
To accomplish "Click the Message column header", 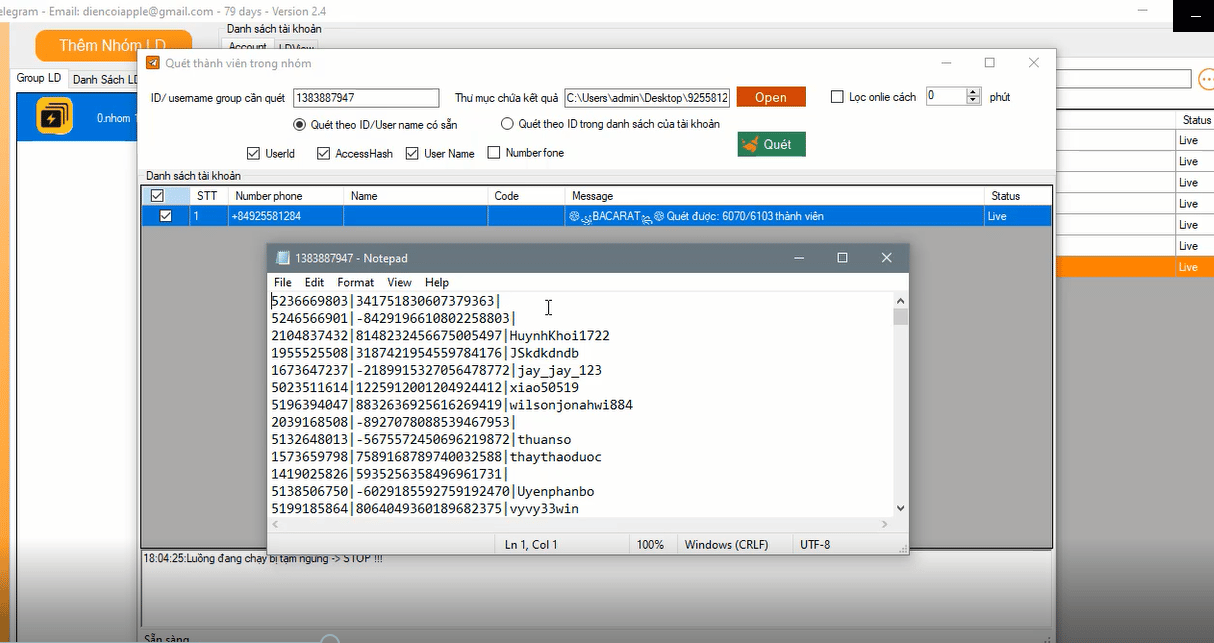I will (x=774, y=196).
